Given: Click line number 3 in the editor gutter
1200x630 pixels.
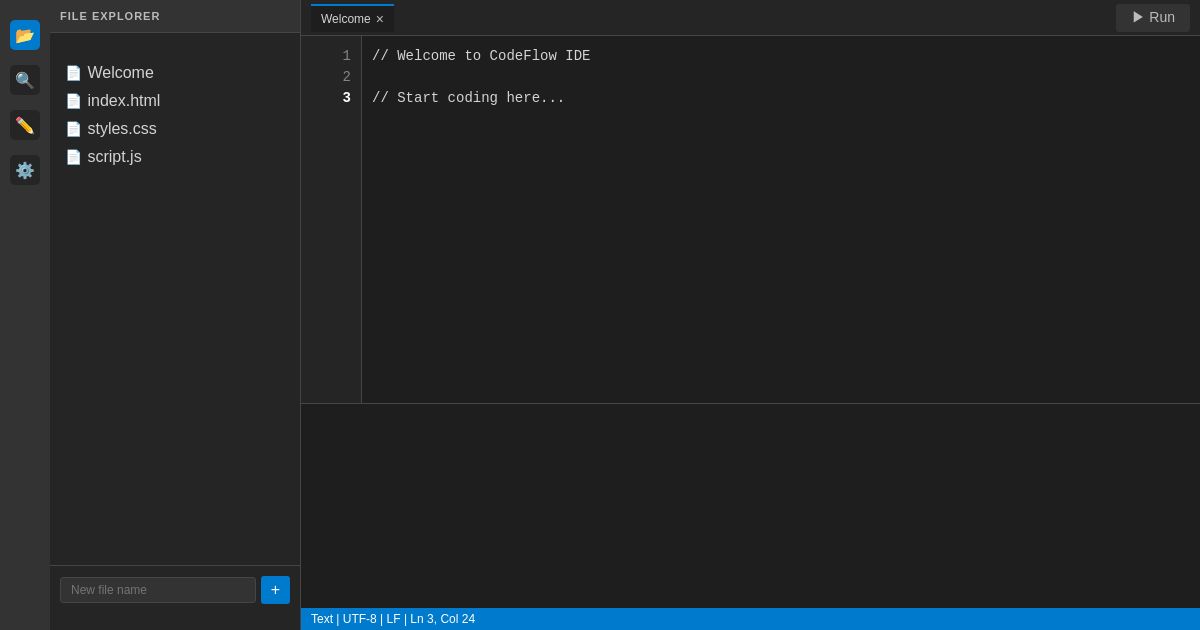Looking at the screenshot, I should coord(346,98).
